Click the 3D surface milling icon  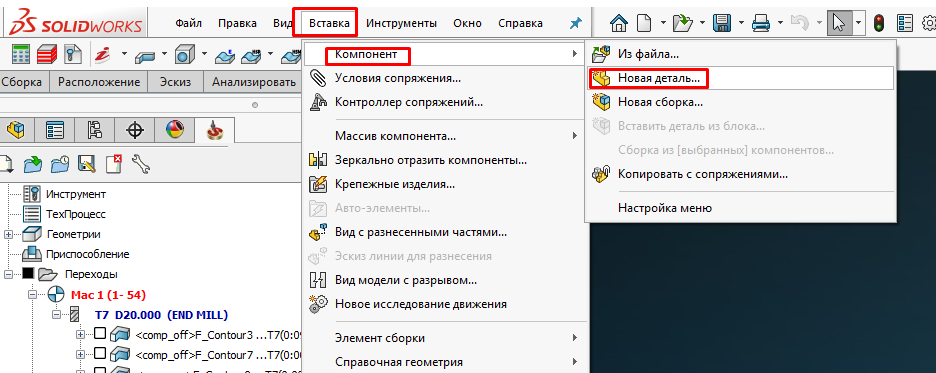(224, 56)
